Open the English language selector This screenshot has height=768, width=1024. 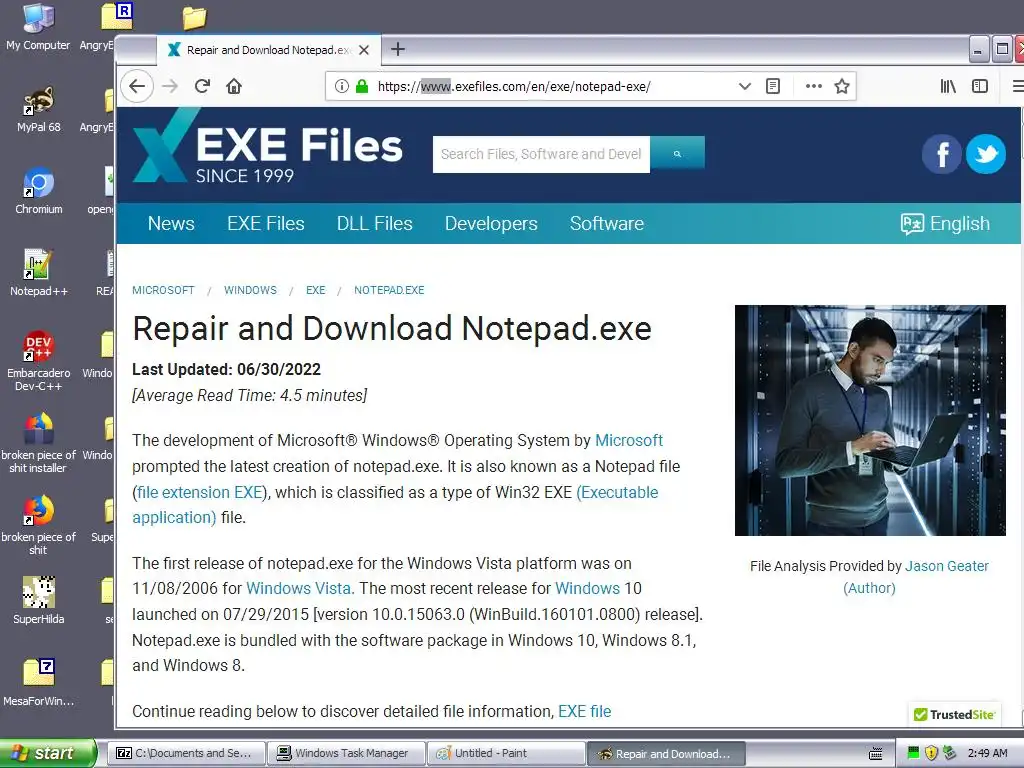click(945, 223)
